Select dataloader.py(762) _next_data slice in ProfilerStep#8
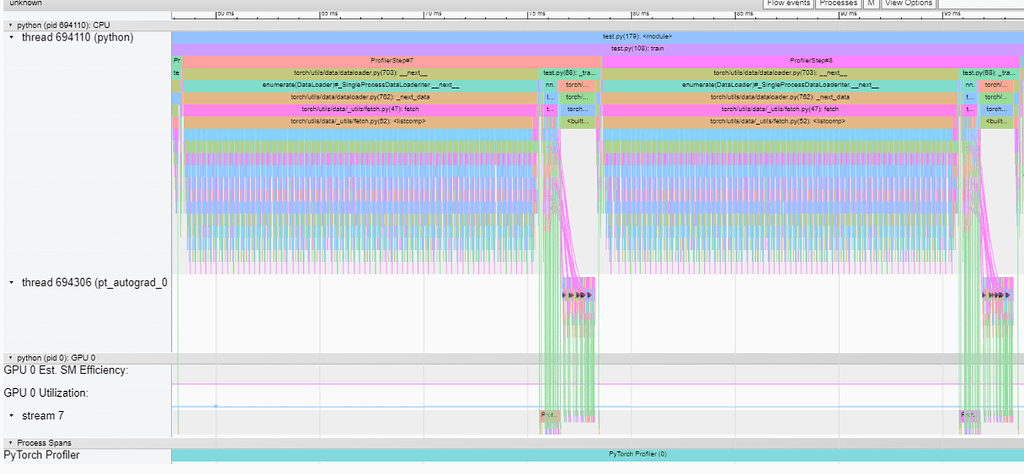Viewport: 1024px width, 474px height. (x=780, y=97)
